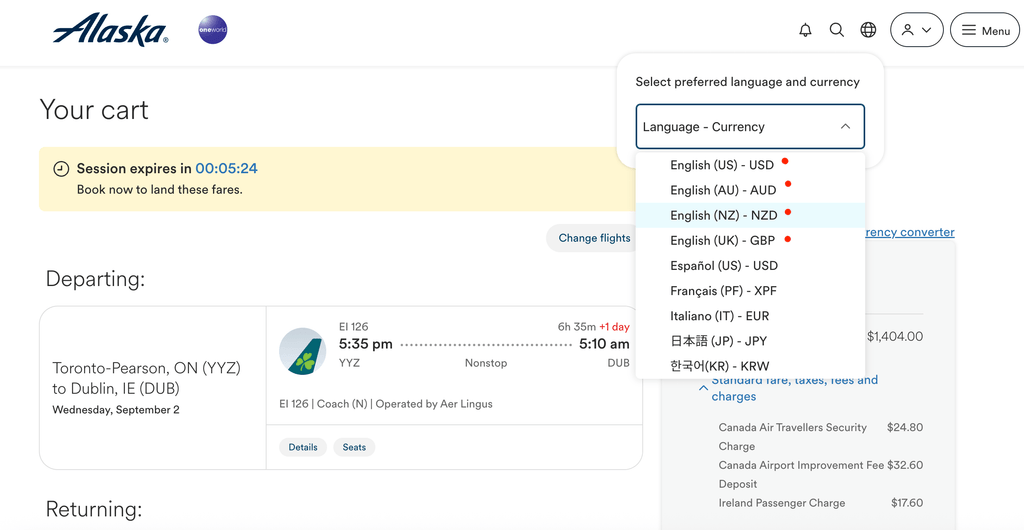Click the Alaska Airlines logo
The height and width of the screenshot is (530, 1024).
pos(110,29)
